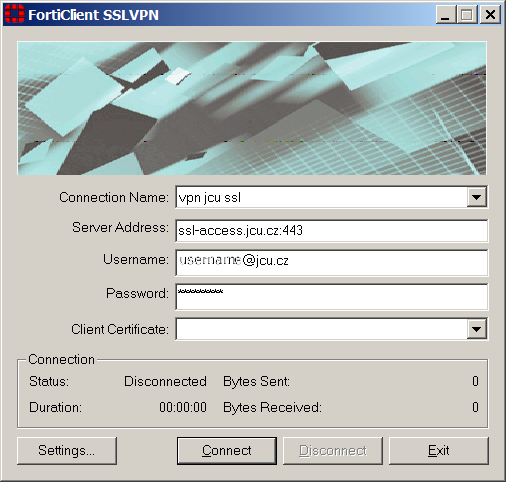
Task: Open the Settings... dialog
Action: [x=67, y=451]
